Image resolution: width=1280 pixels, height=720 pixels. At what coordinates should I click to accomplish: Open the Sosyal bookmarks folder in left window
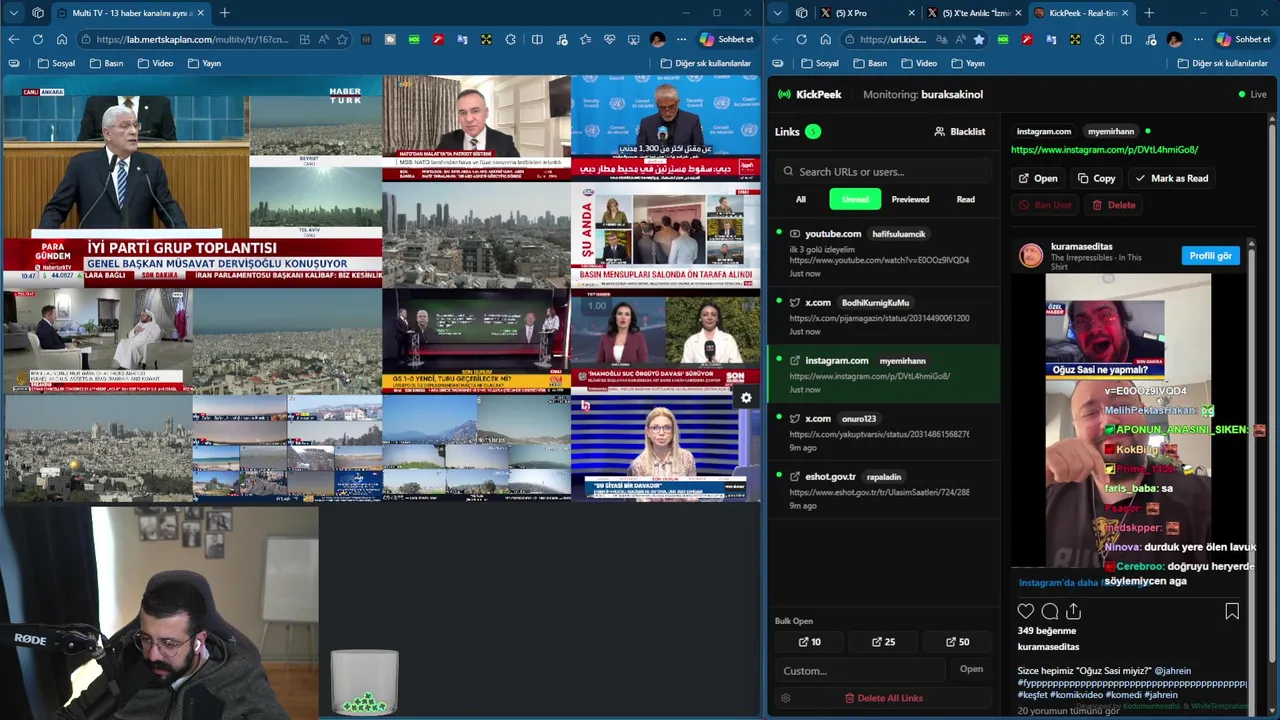click(56, 63)
